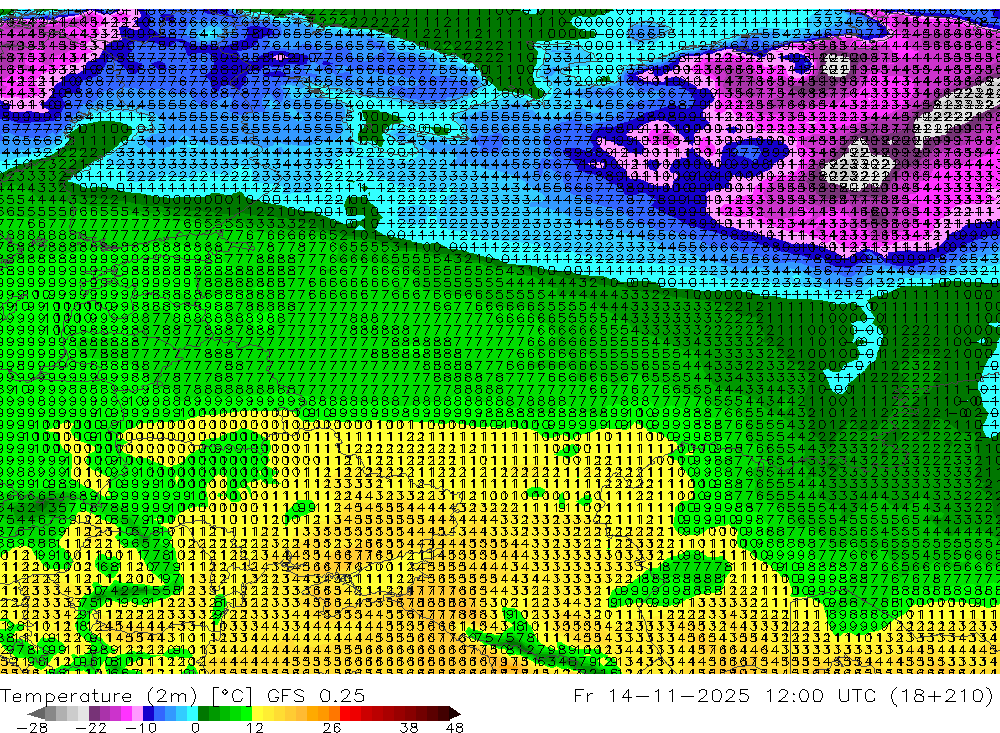The image size is (1000, 733).
Task: Click the '-10' legend value
Action: 141,727
